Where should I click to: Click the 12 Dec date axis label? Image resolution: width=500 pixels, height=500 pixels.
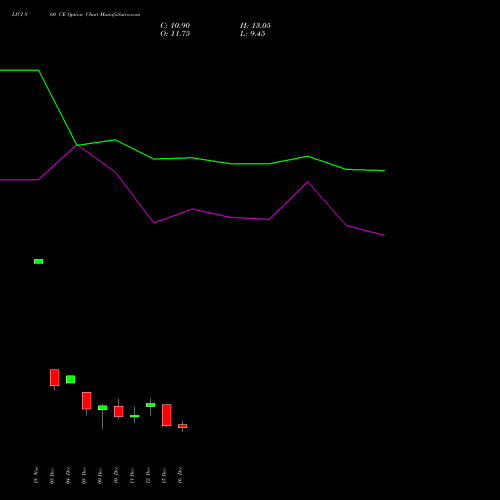[x=148, y=476]
